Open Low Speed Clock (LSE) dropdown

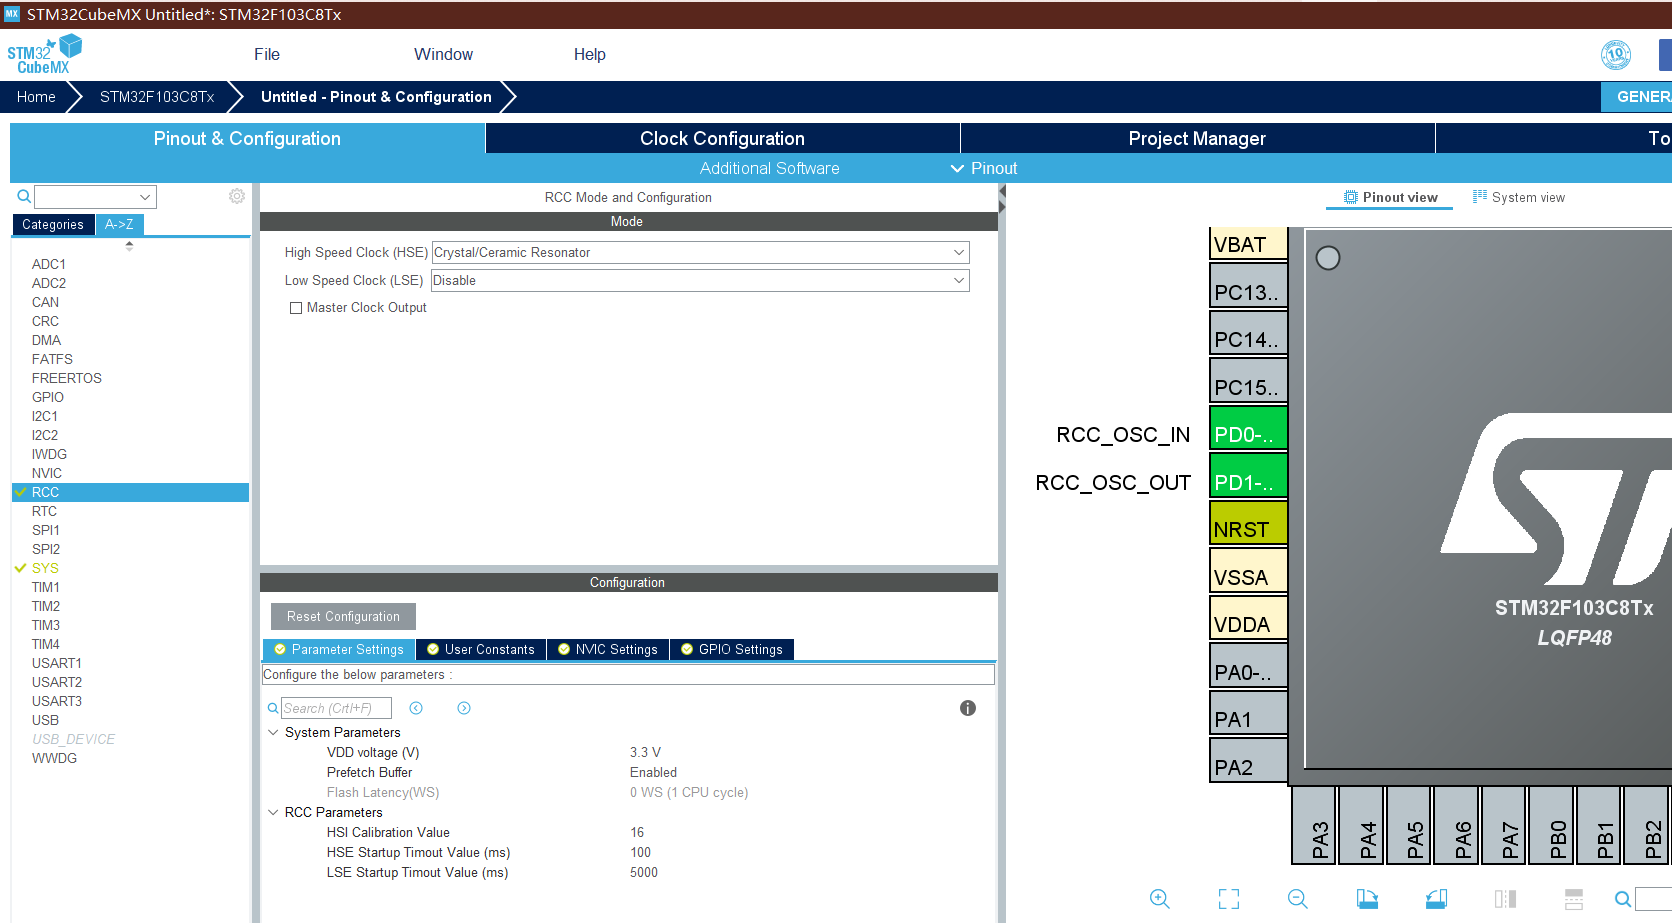tap(700, 281)
